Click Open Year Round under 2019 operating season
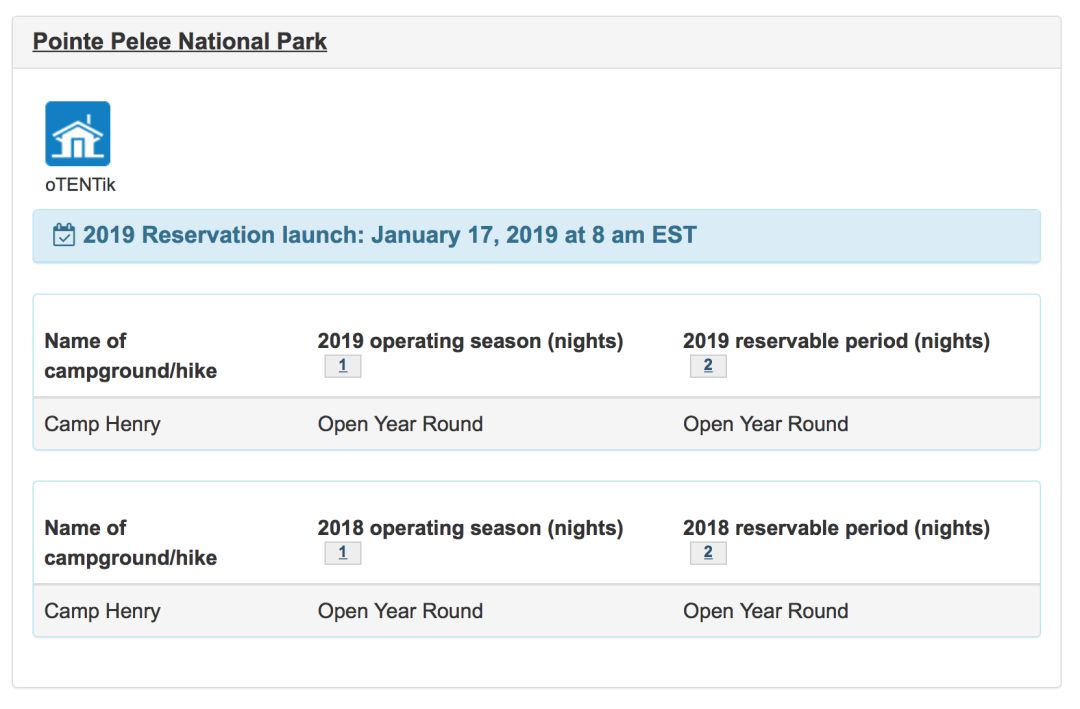 [400, 424]
